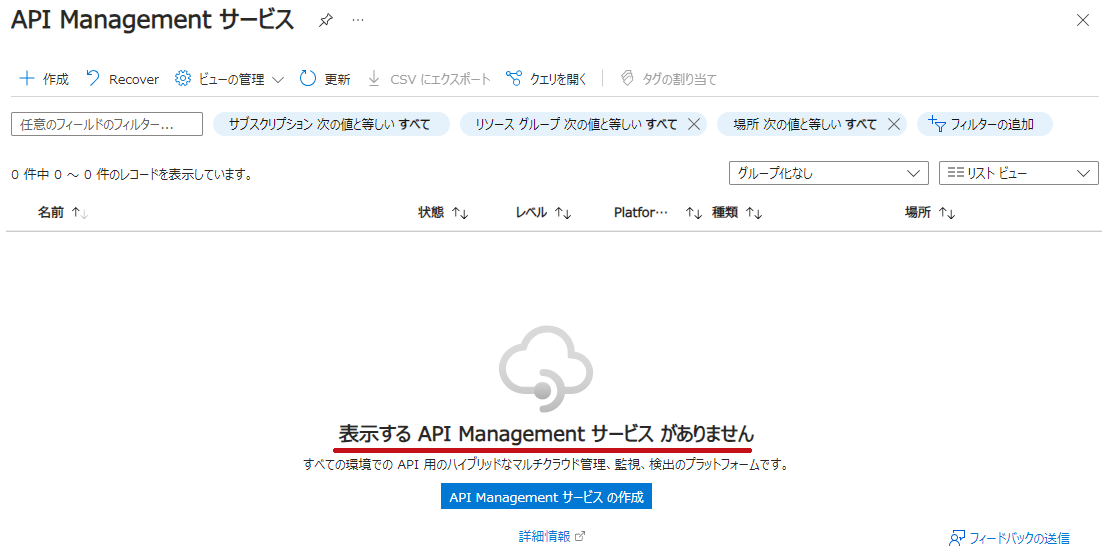Click the 更新 refresh button
This screenshot has height=553, width=1102.
tap(325, 79)
